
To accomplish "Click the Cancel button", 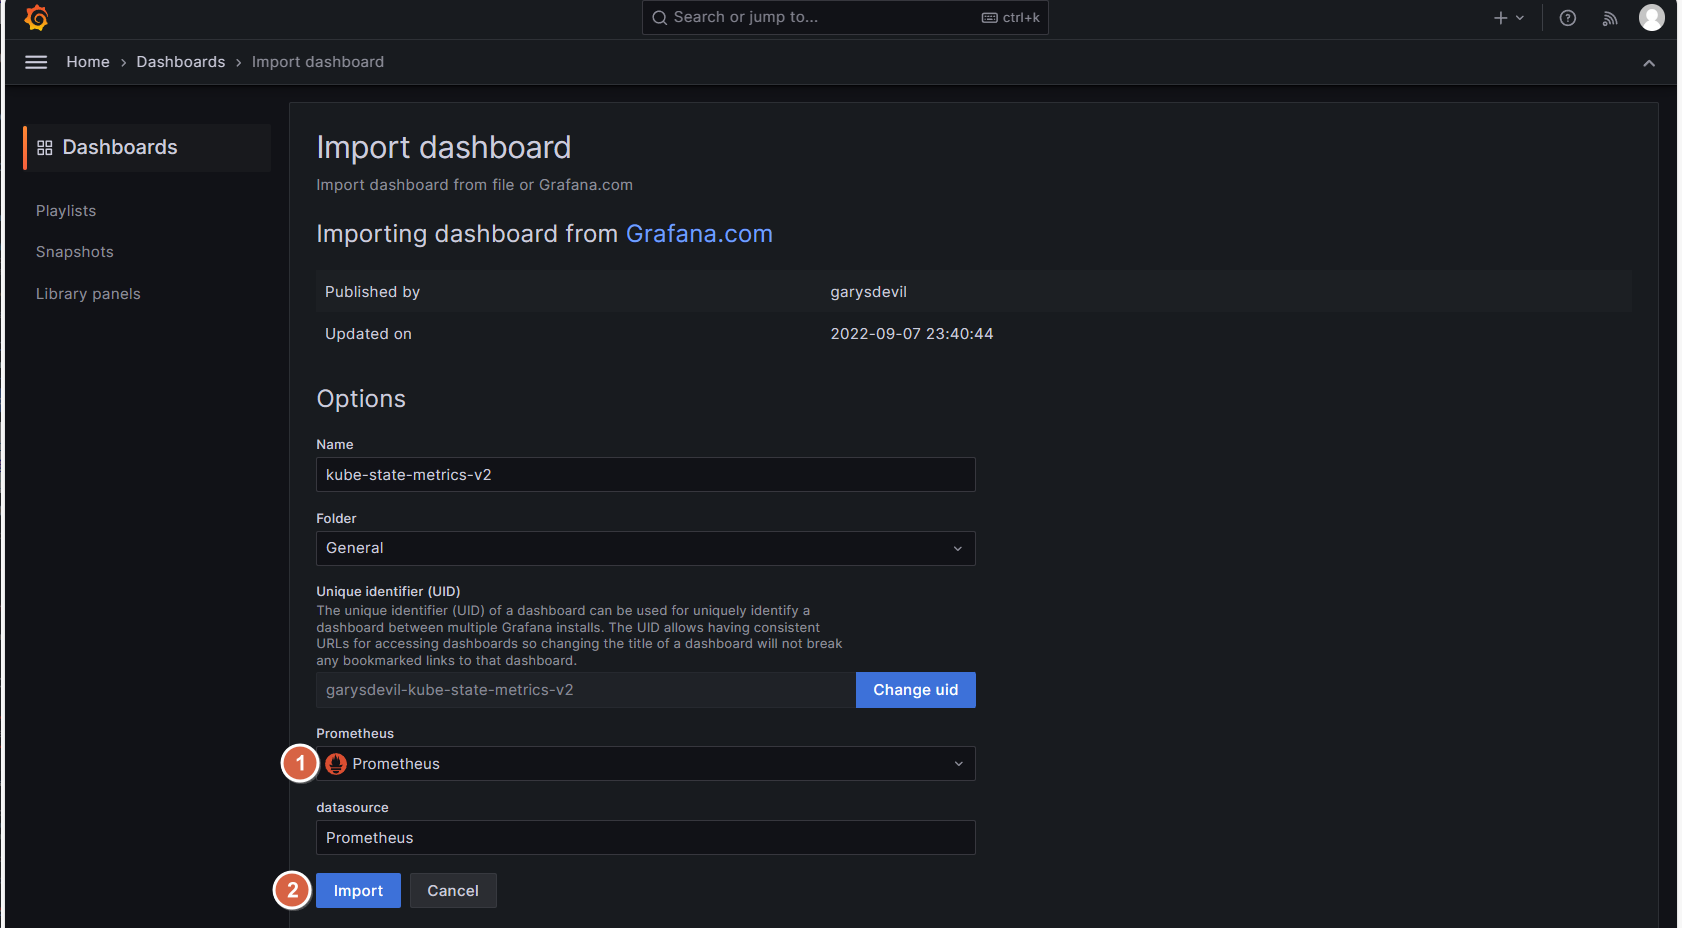I will coord(453,891).
